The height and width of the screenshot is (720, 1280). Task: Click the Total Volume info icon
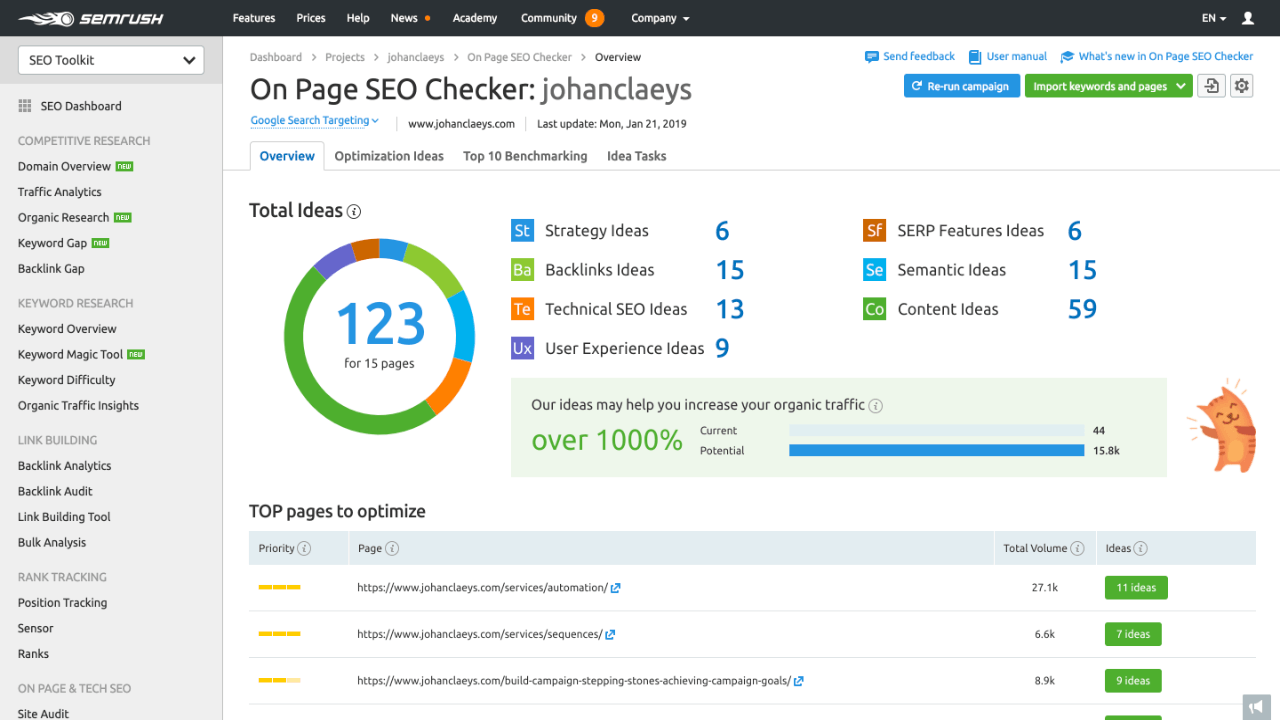pyautogui.click(x=1077, y=548)
